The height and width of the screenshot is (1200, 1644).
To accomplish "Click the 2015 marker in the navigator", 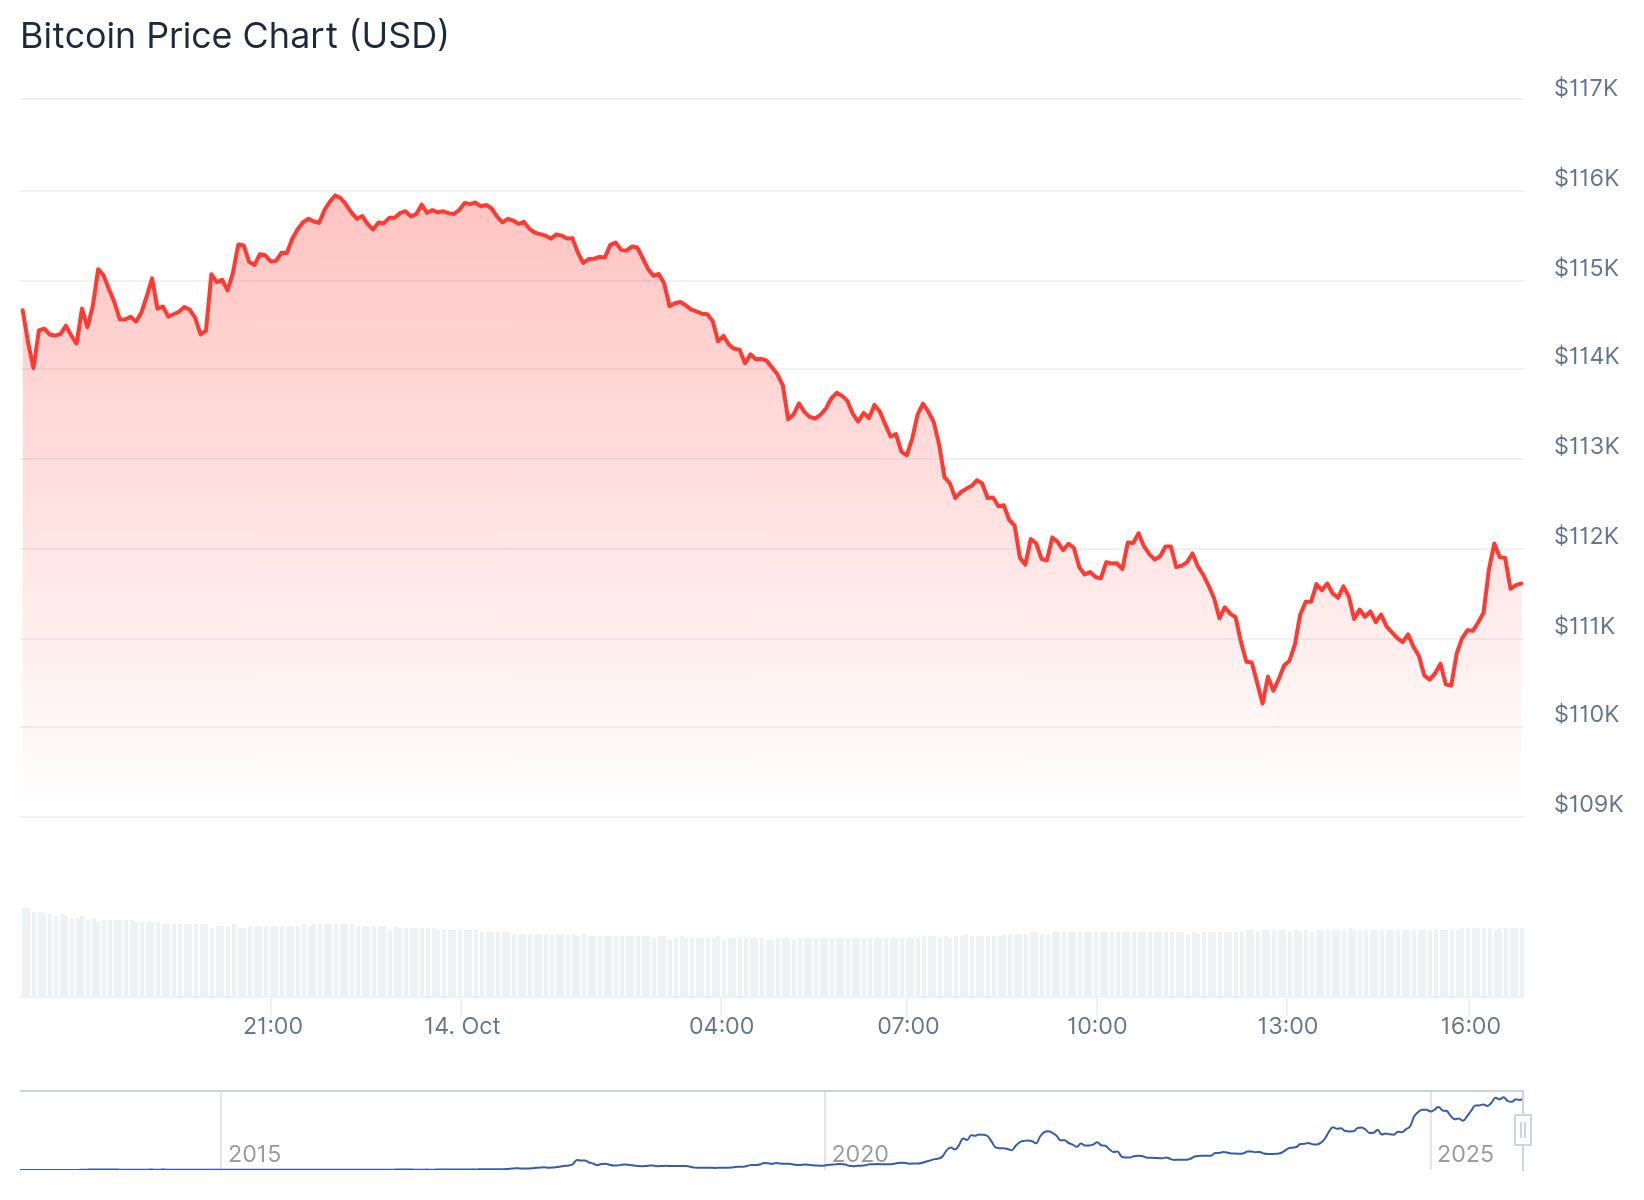I will [x=254, y=1154].
